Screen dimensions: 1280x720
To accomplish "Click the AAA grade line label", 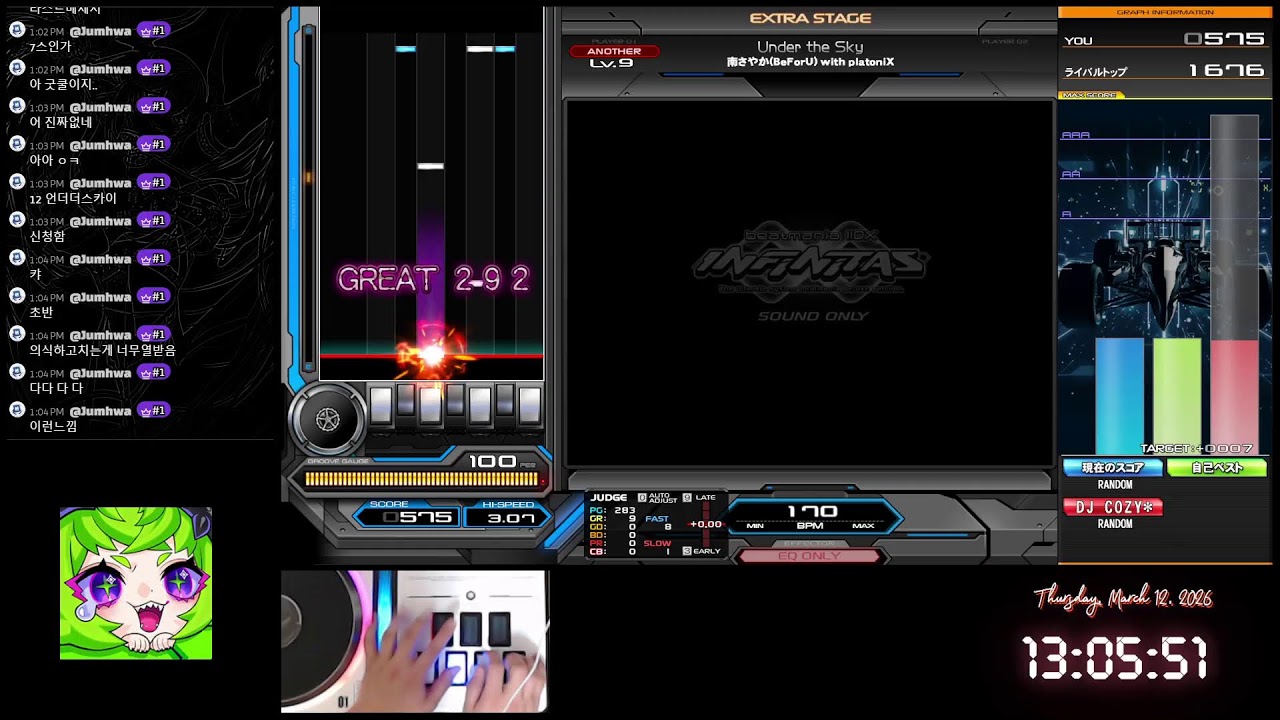I will (x=1076, y=135).
